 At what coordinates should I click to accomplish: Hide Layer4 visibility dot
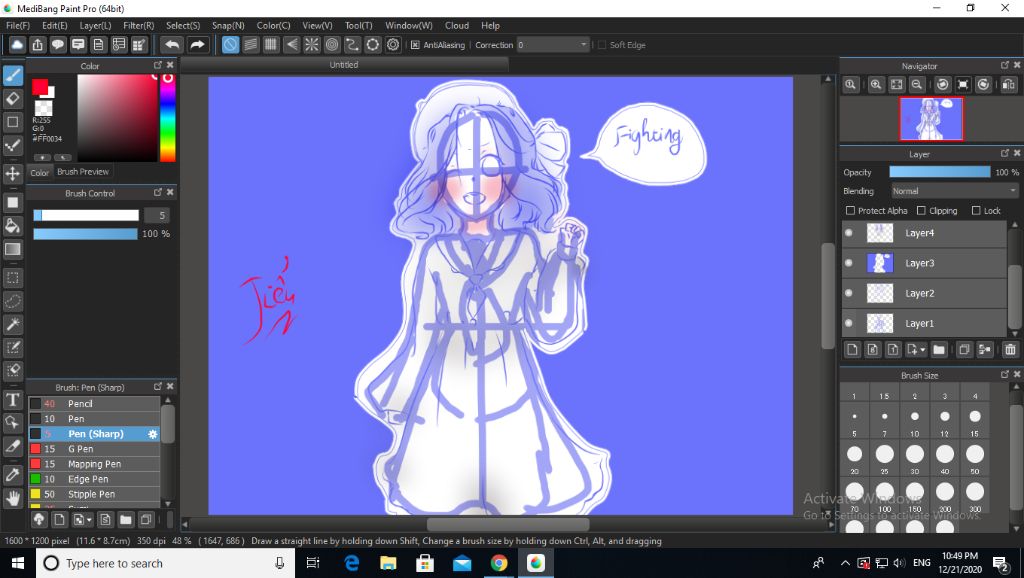tap(848, 233)
